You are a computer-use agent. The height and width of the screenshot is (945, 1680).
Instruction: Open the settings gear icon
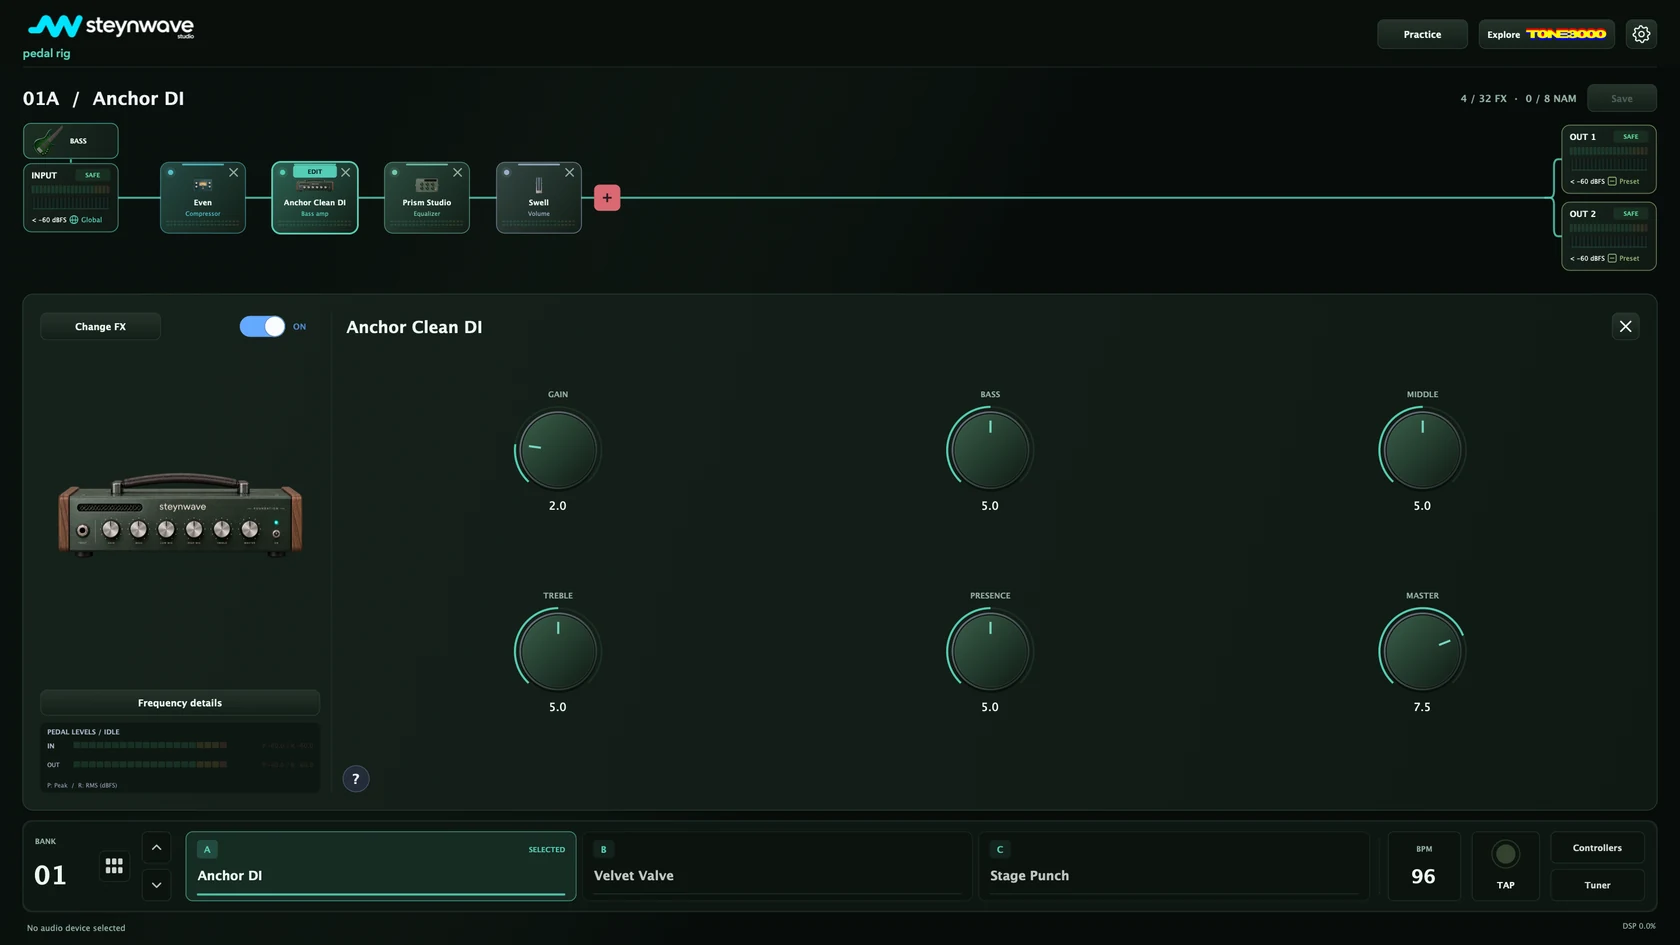[x=1641, y=34]
